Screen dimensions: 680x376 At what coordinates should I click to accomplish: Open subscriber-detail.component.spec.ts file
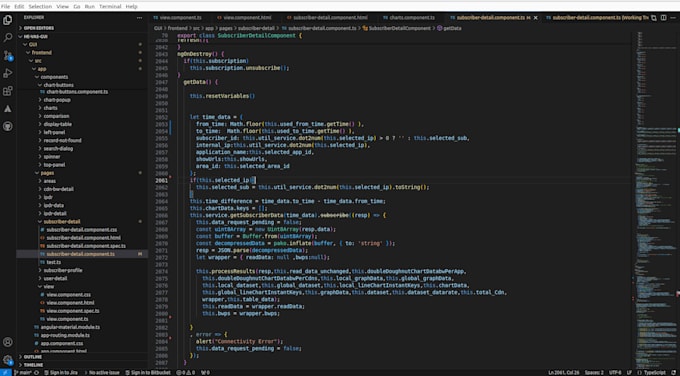pyautogui.click(x=86, y=246)
